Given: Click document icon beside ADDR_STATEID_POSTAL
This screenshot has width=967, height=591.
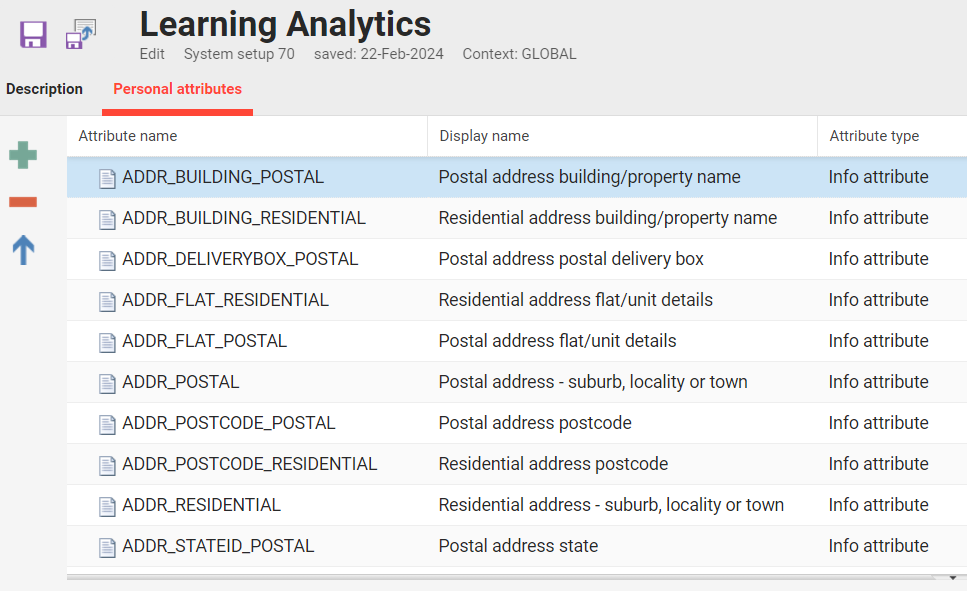Looking at the screenshot, I should [107, 547].
